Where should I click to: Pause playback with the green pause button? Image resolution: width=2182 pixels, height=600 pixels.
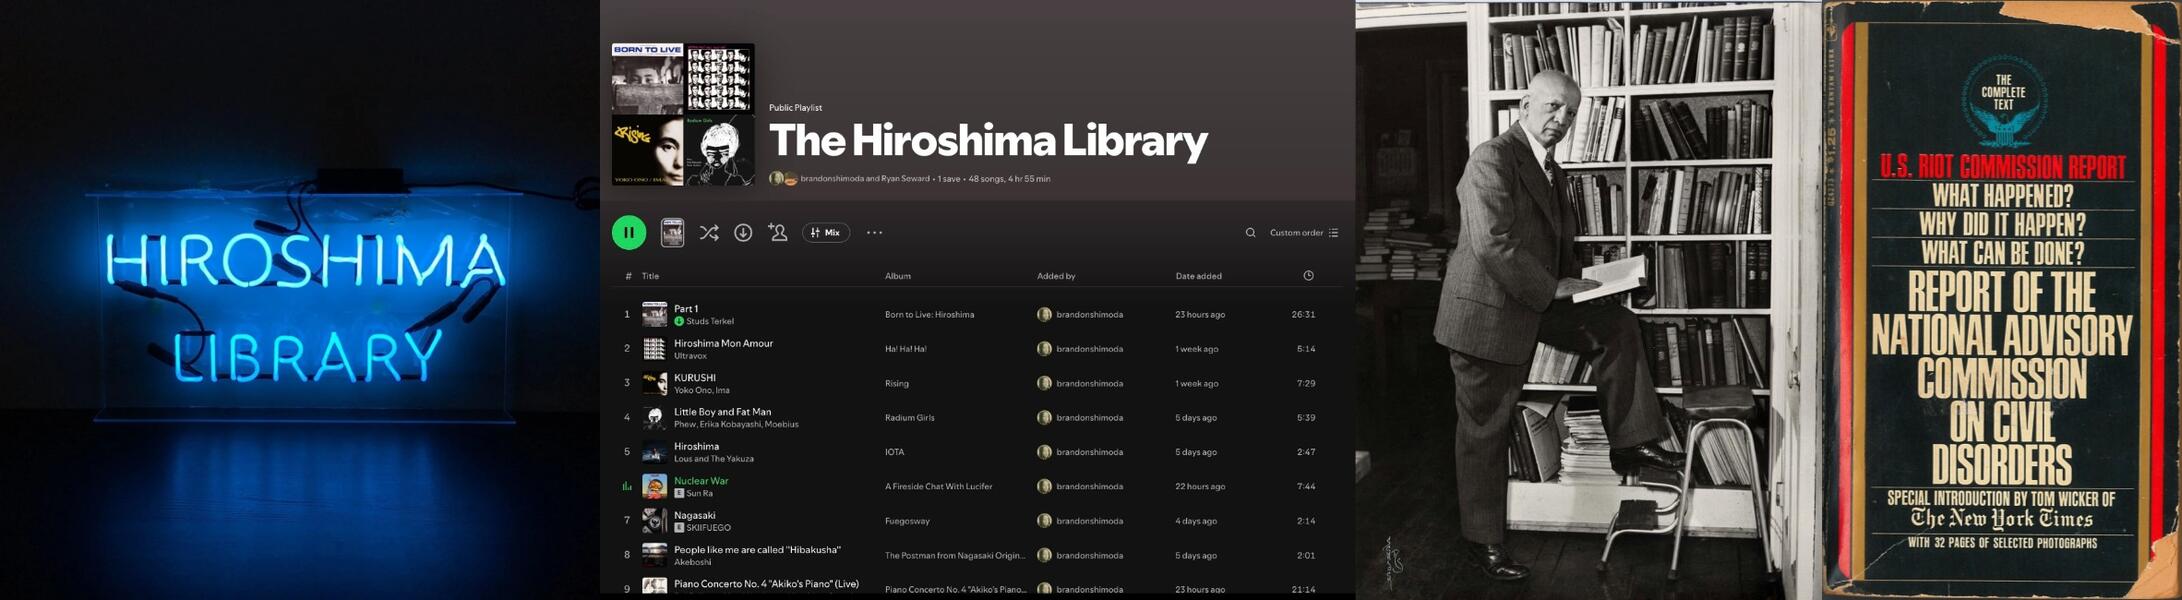629,232
